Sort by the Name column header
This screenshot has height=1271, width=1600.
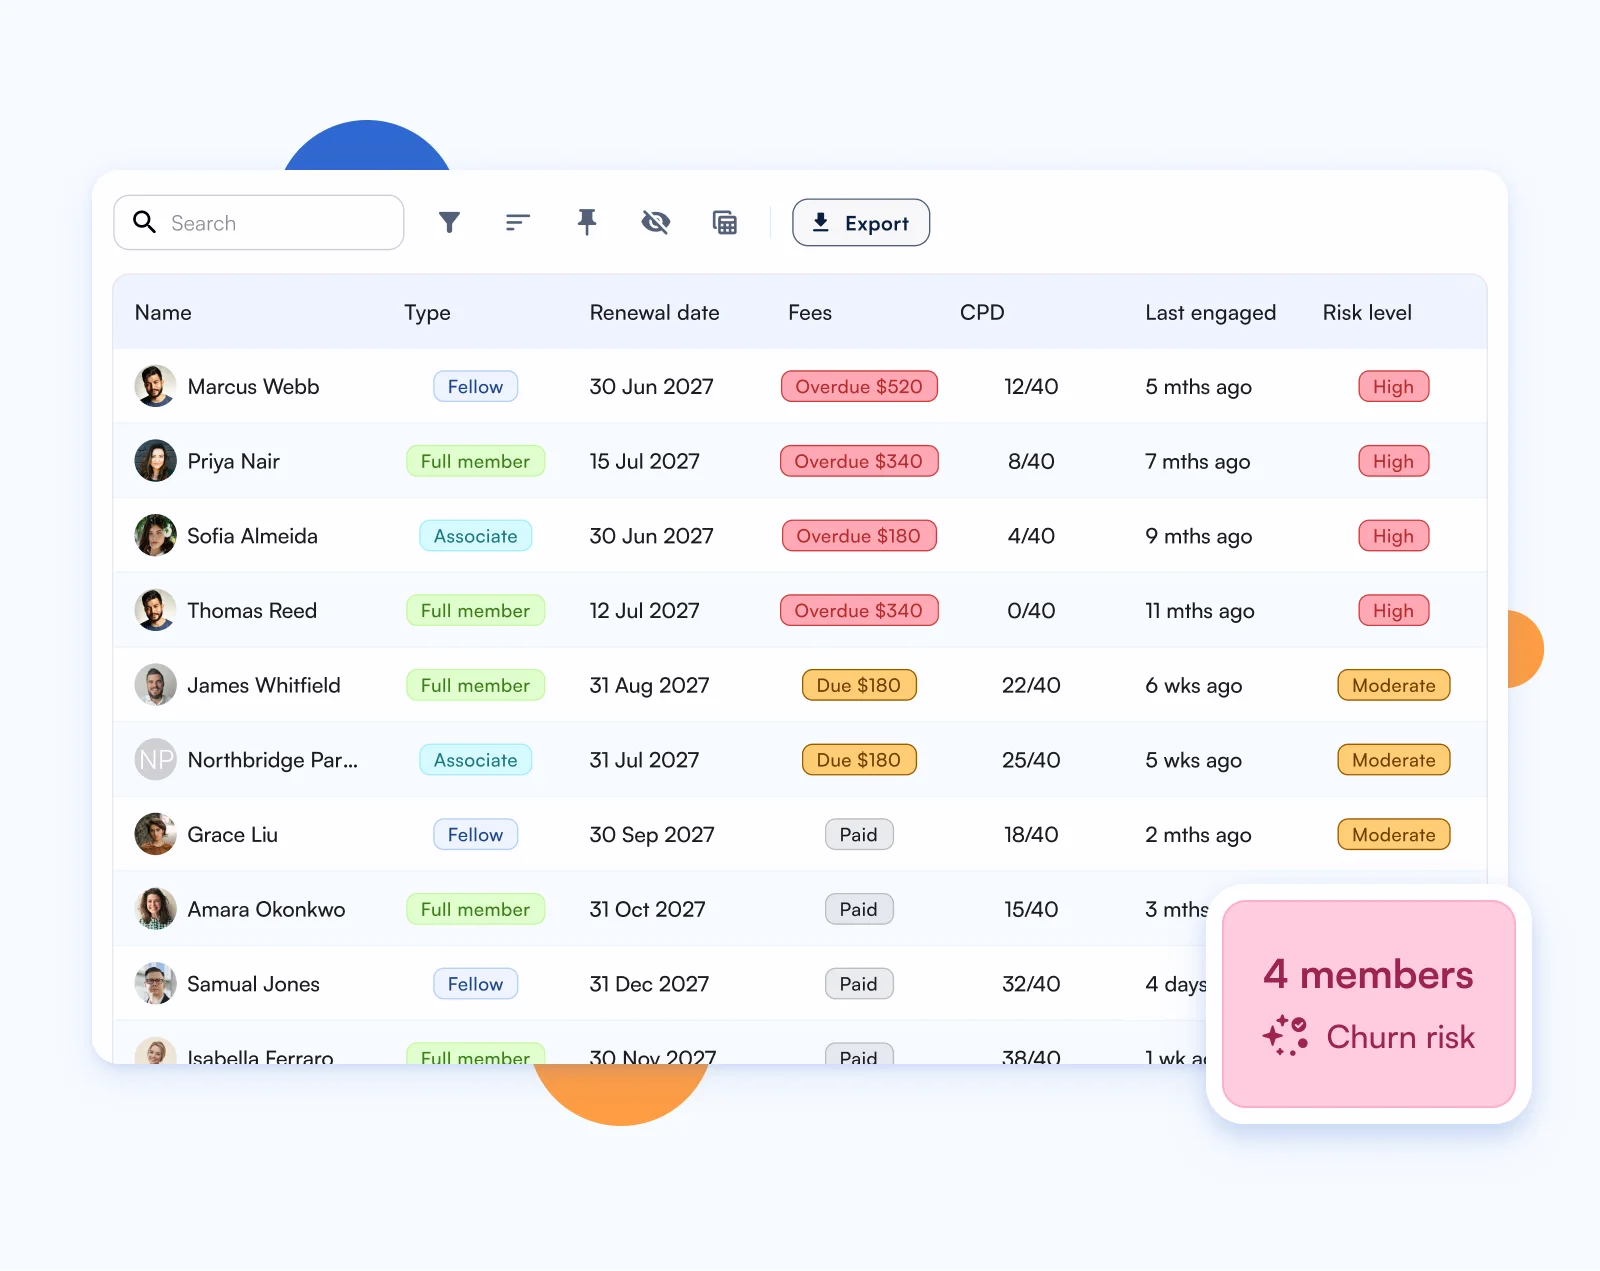pyautogui.click(x=163, y=312)
